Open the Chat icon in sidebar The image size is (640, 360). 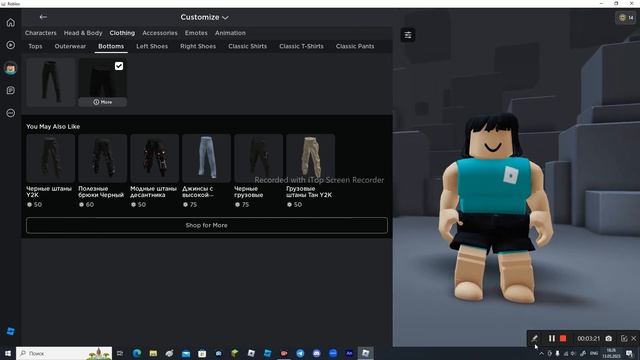click(x=11, y=90)
